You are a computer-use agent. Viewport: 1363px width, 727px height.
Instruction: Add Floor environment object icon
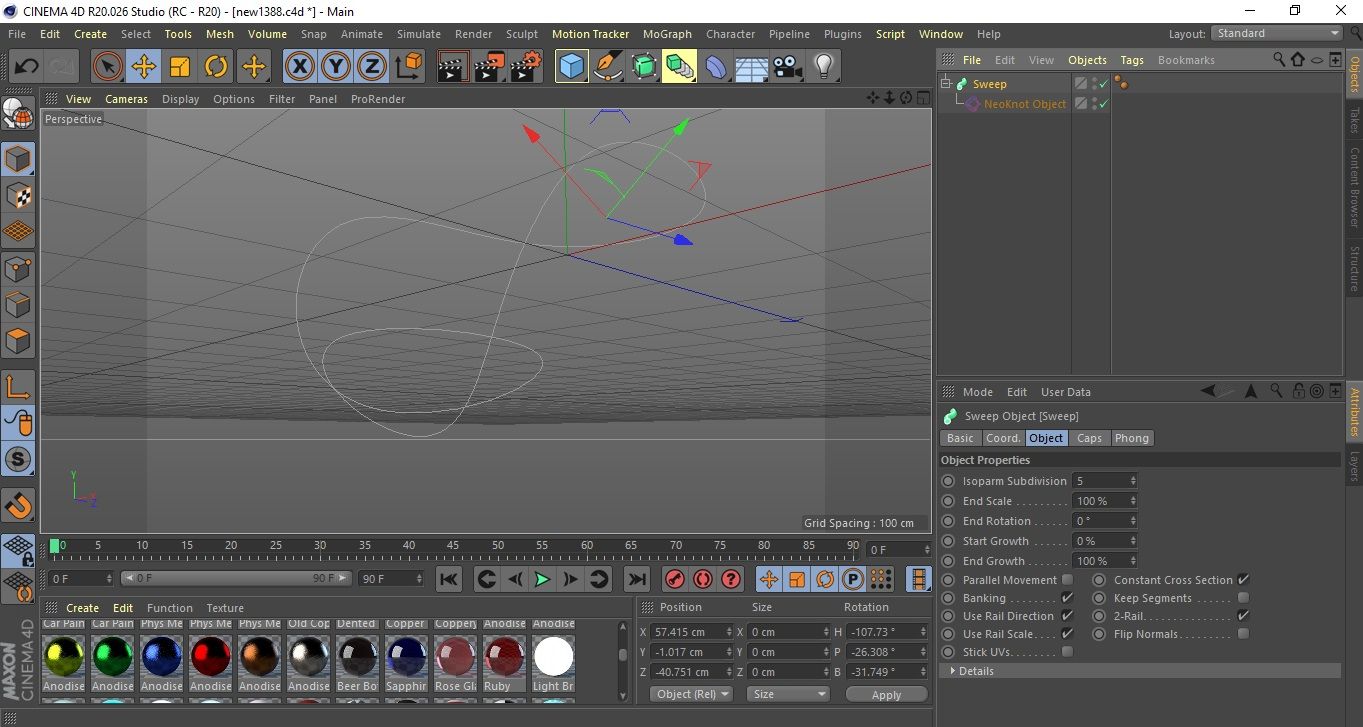751,67
